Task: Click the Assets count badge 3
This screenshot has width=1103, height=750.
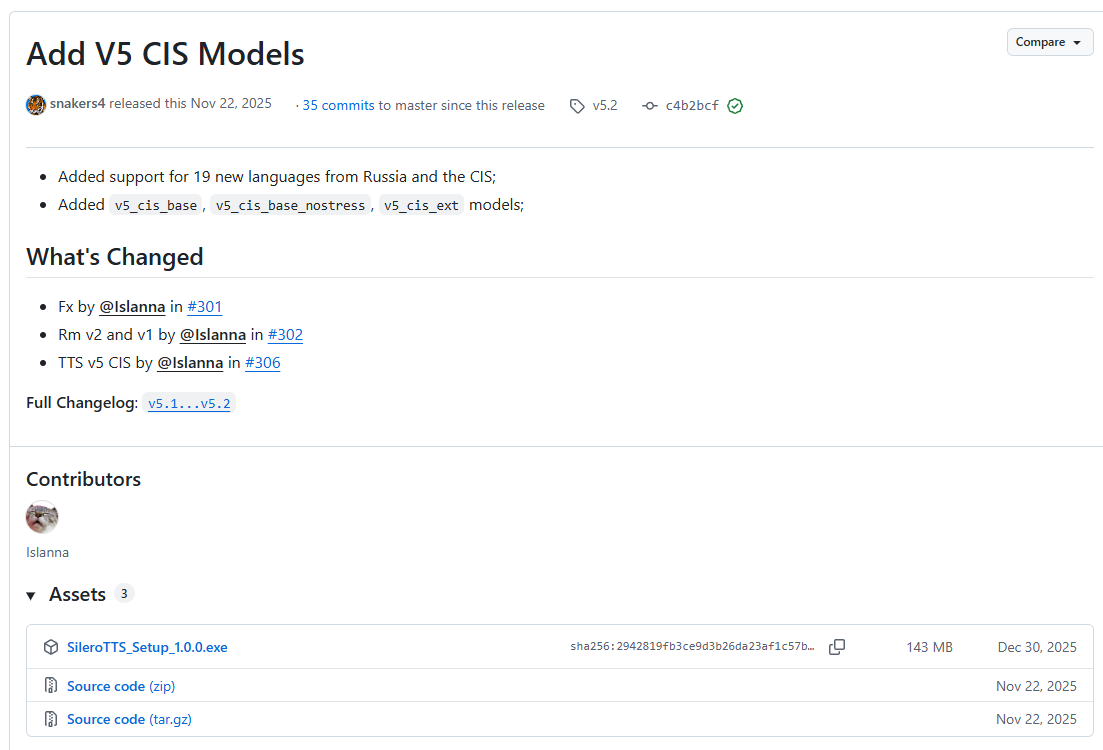Action: click(124, 594)
